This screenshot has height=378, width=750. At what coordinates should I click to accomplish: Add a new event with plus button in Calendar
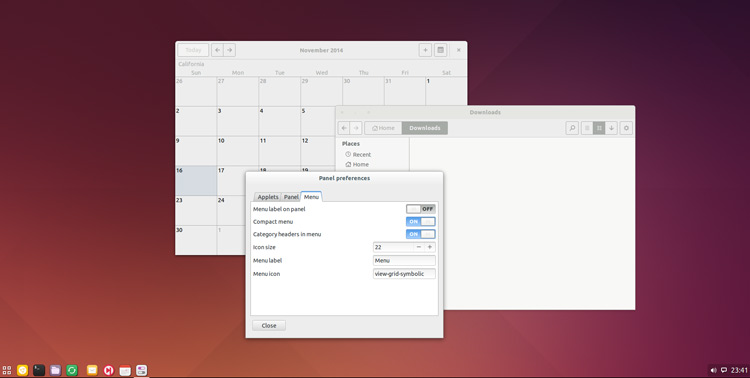(425, 50)
